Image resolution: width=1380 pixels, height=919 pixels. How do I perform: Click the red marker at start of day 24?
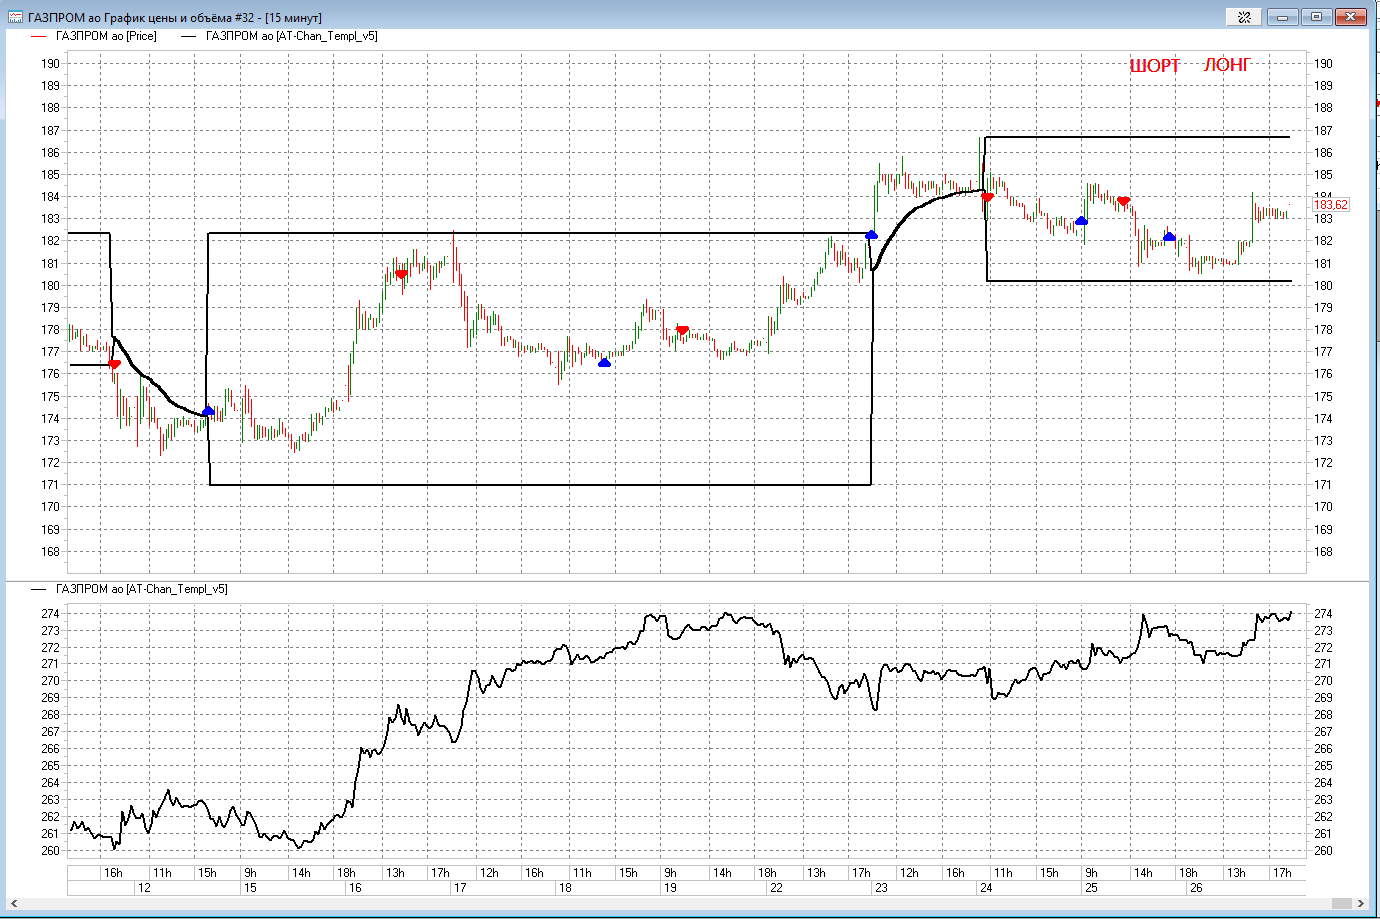[x=988, y=198]
